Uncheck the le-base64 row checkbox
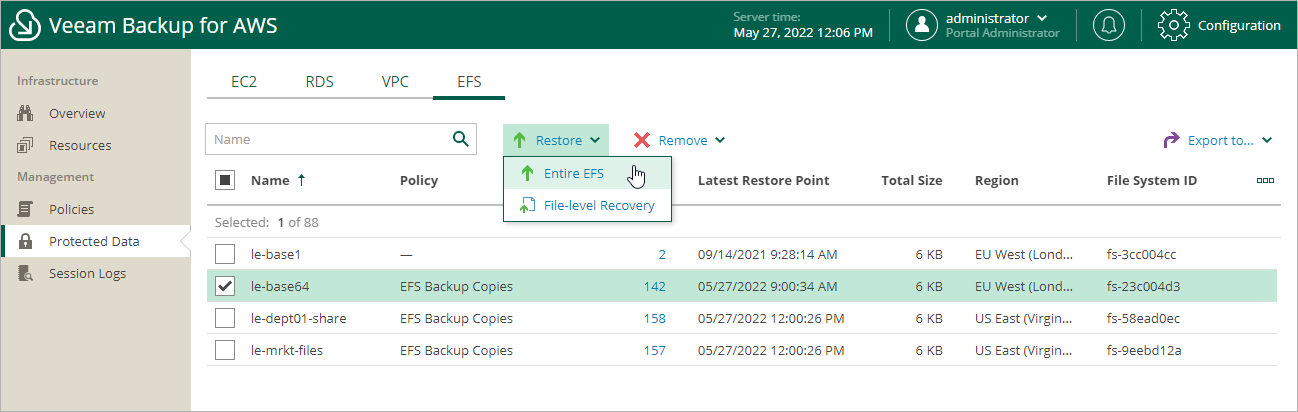This screenshot has width=1298, height=412. (x=225, y=287)
